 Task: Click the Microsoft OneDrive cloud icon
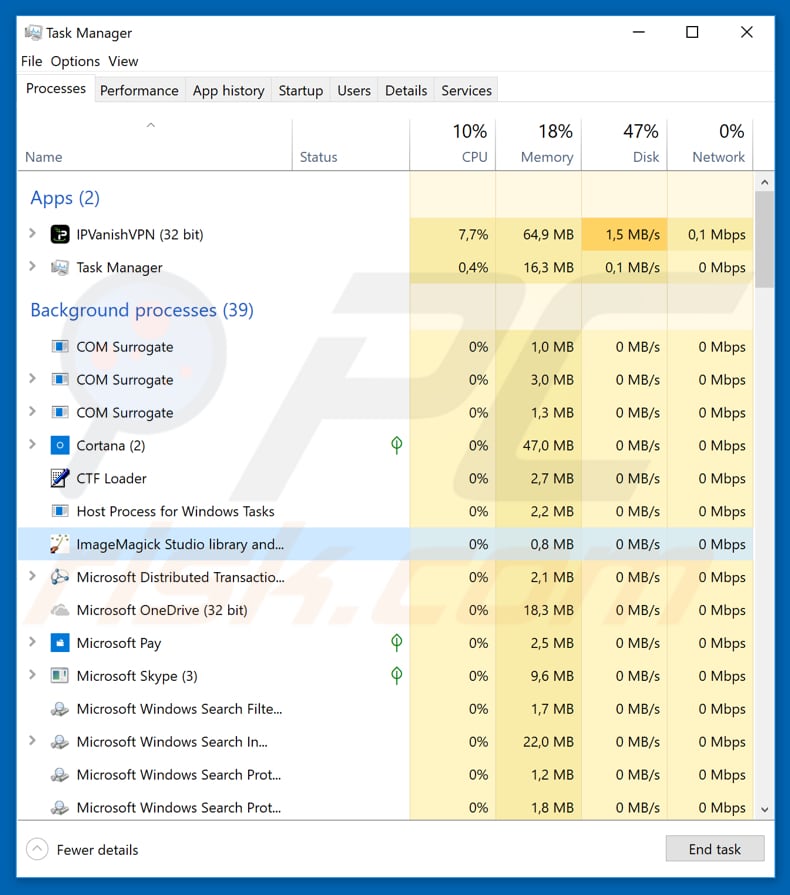60,610
